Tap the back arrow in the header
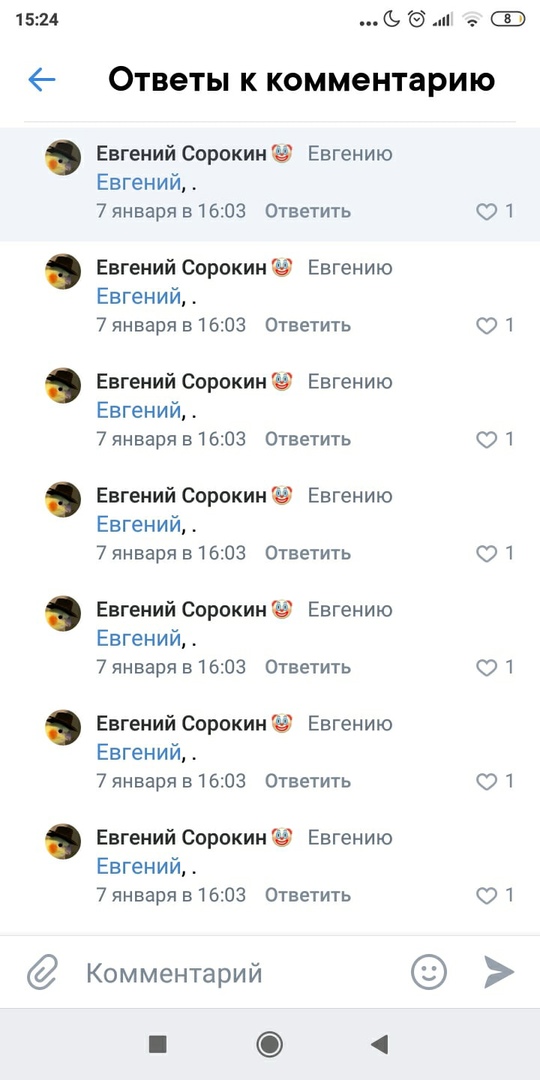This screenshot has width=540, height=1080. click(41, 80)
